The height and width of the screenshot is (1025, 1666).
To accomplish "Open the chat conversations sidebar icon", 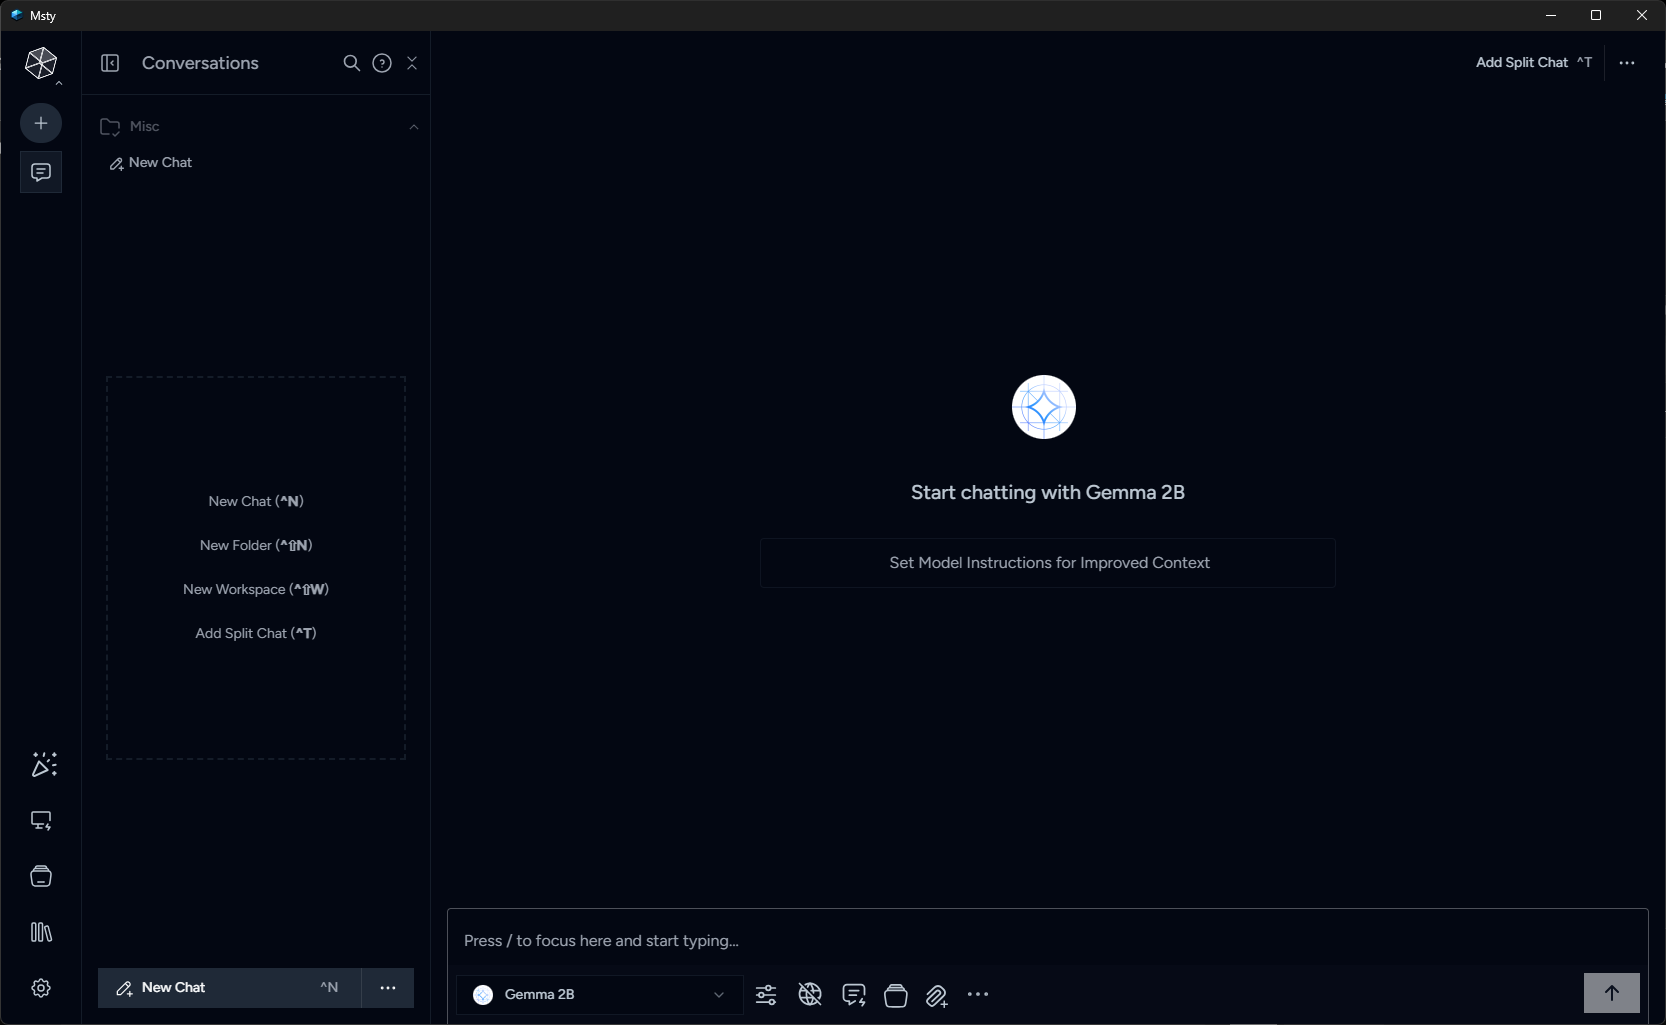I will pos(41,172).
